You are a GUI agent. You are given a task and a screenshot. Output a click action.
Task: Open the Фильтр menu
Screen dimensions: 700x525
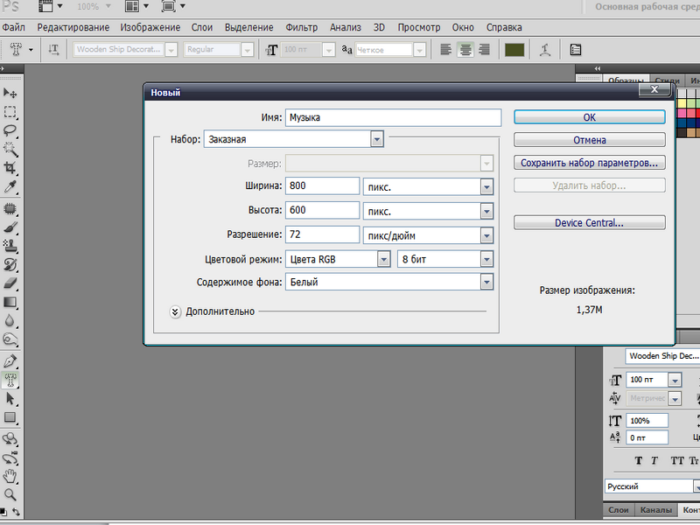click(301, 27)
